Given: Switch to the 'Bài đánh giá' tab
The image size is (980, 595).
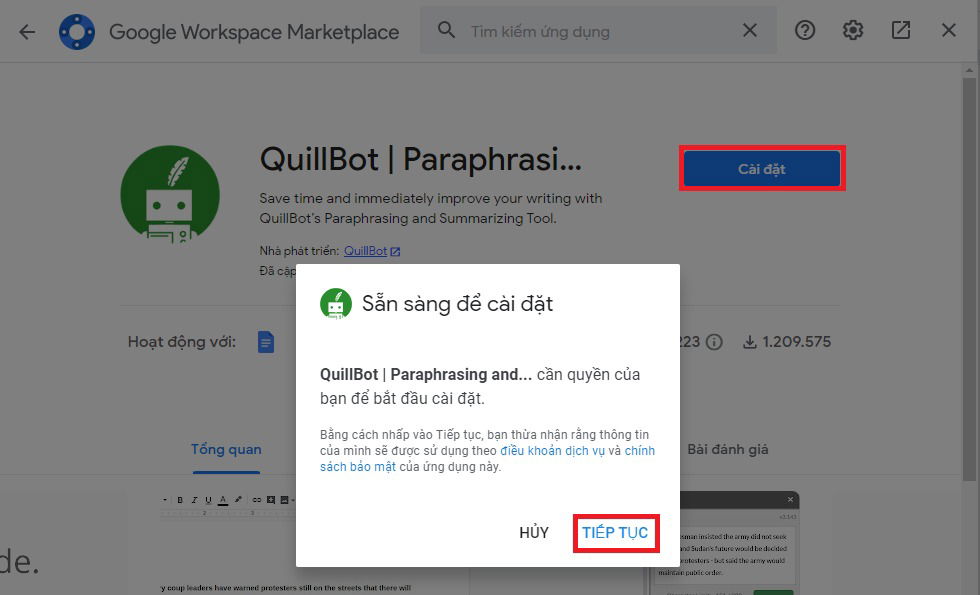Looking at the screenshot, I should tap(728, 449).
